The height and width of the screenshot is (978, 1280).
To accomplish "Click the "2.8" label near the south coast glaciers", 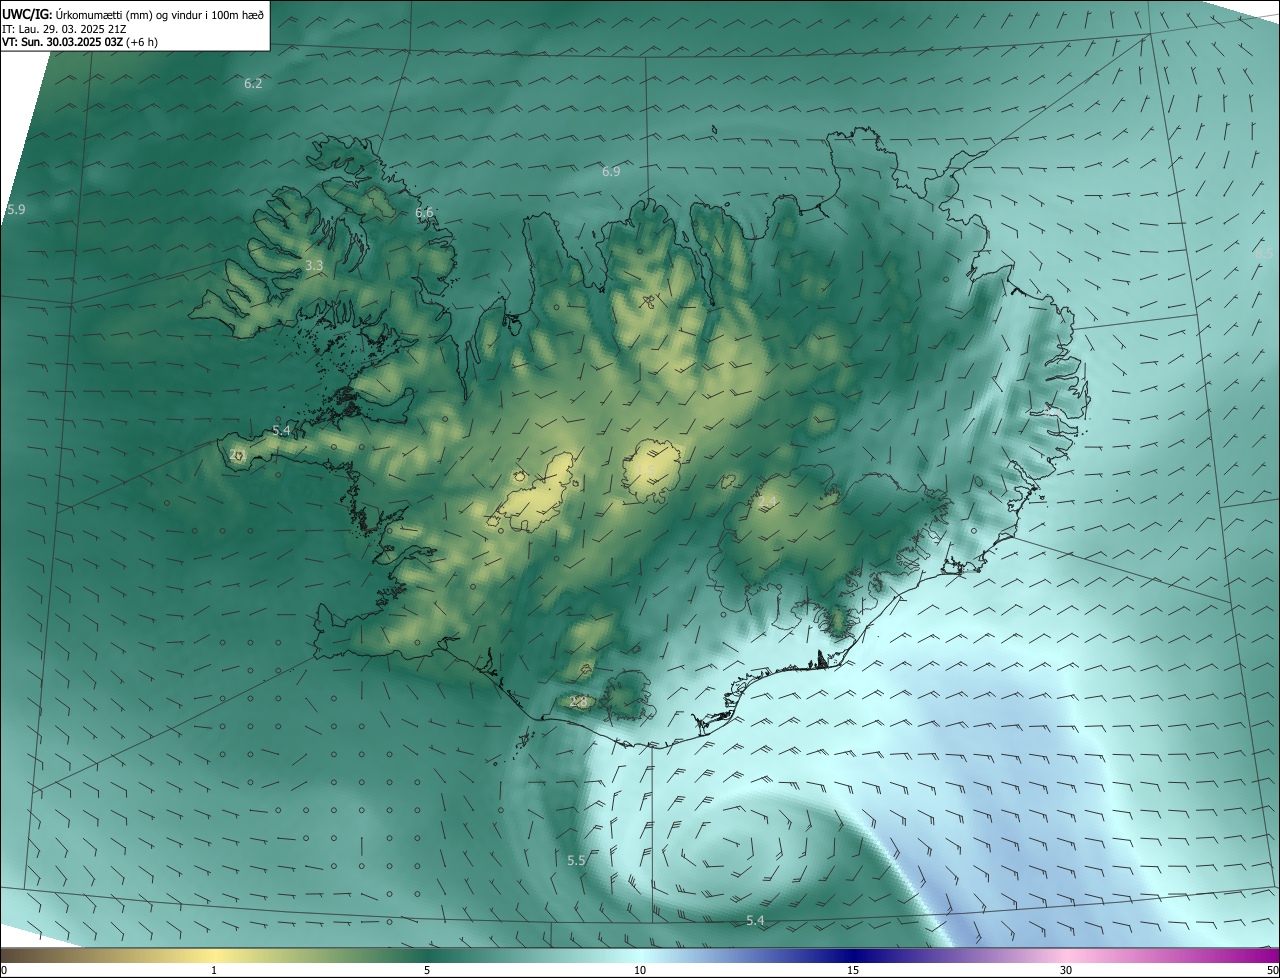I will click(x=578, y=702).
